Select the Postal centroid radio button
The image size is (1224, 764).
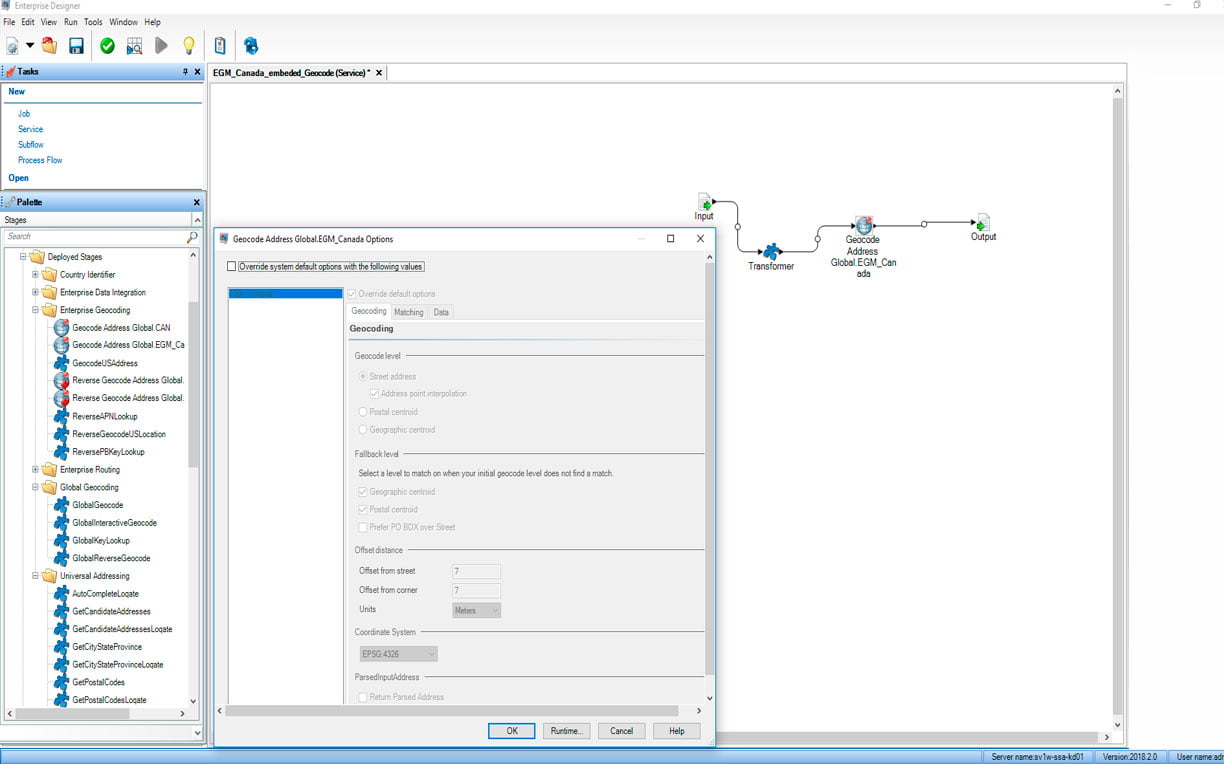coord(361,411)
